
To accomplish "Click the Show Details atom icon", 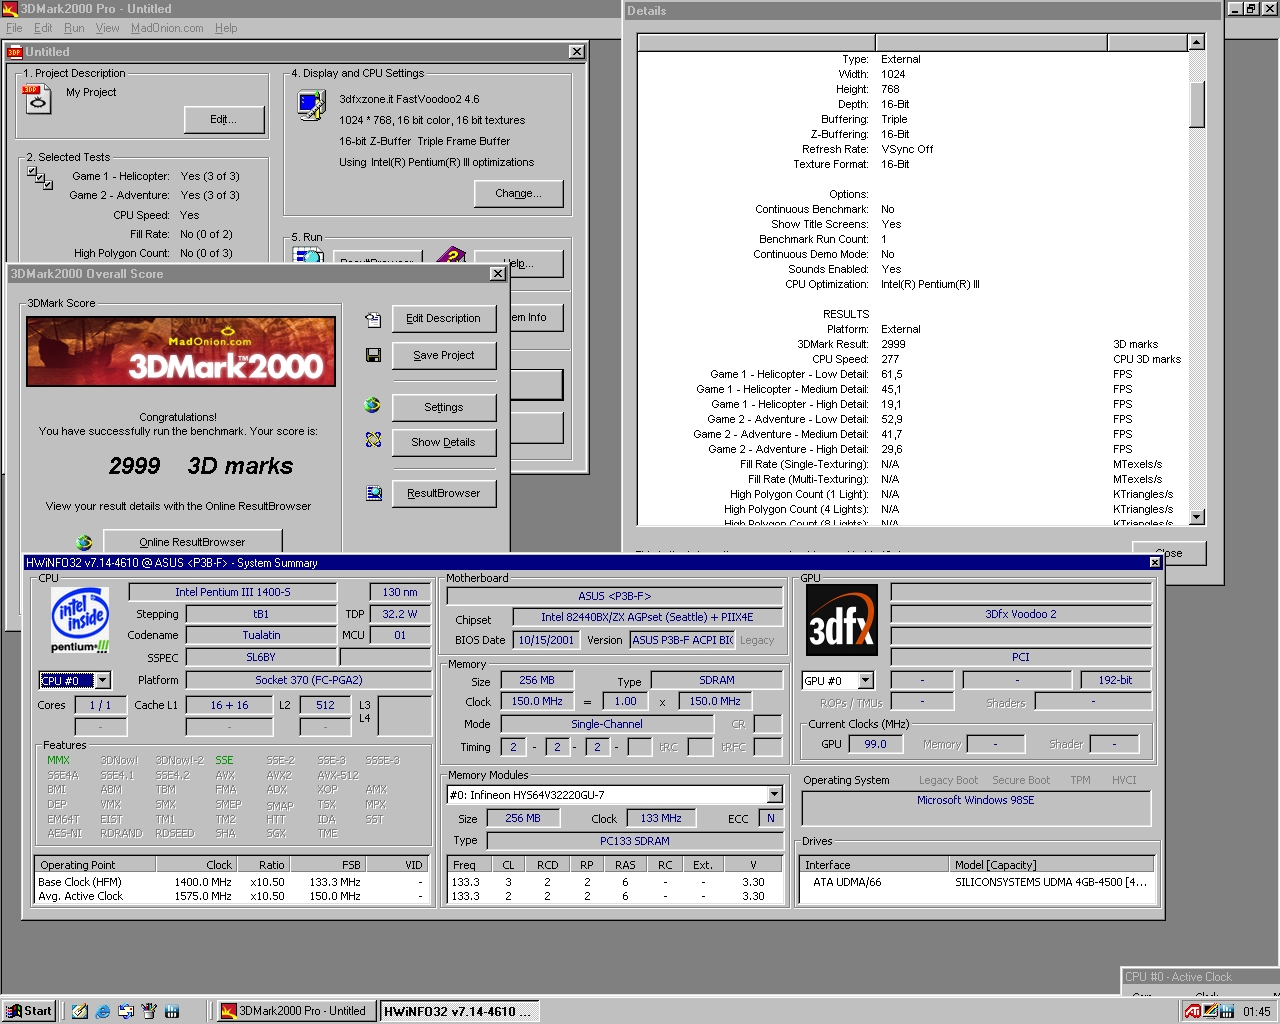I will coord(373,440).
